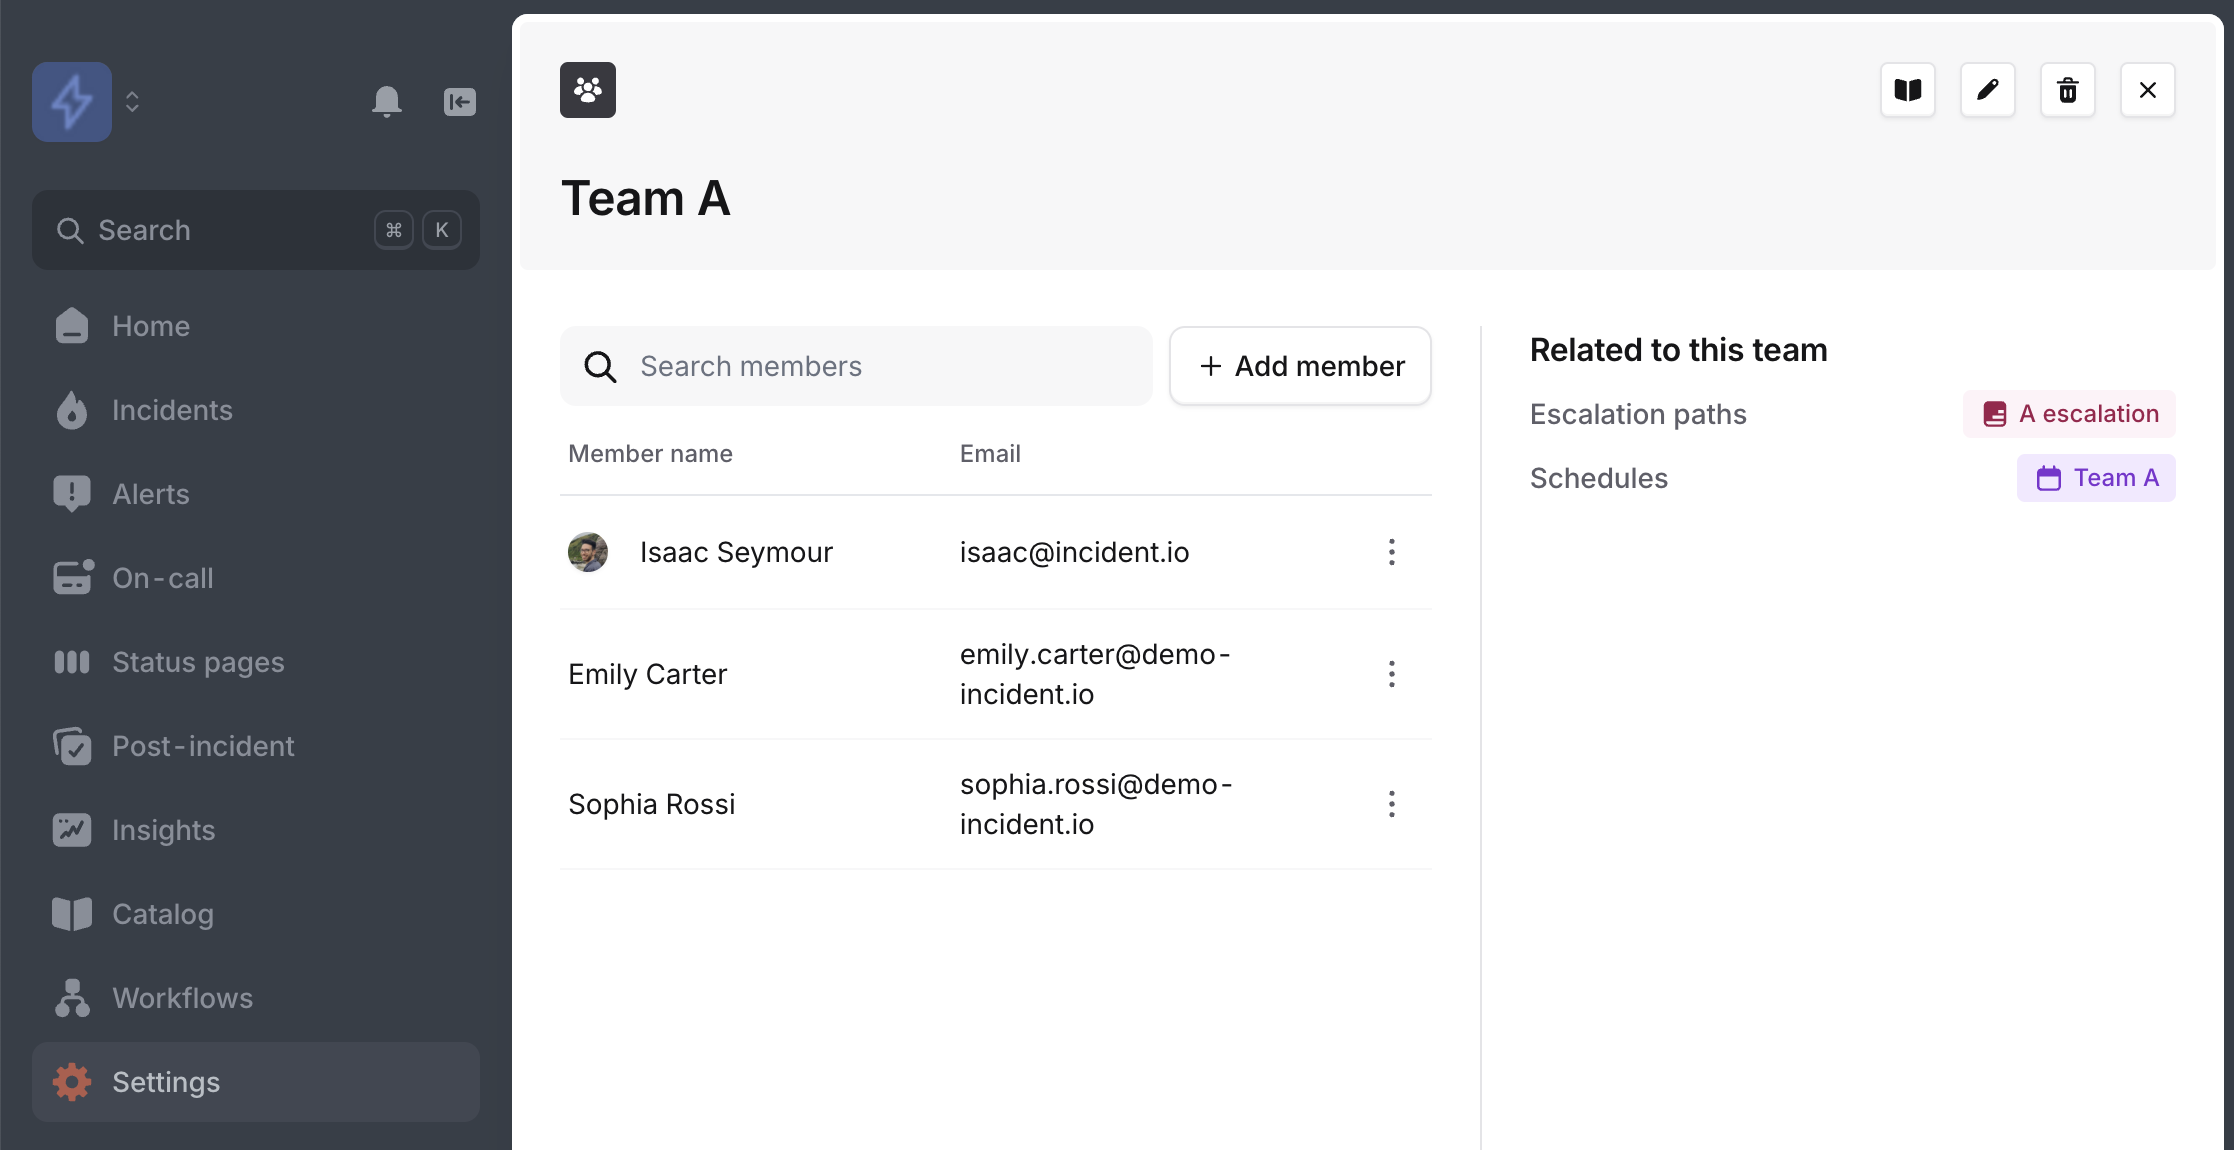Click the team paw icon badge
Viewport: 2234px width, 1150px height.
click(x=587, y=90)
